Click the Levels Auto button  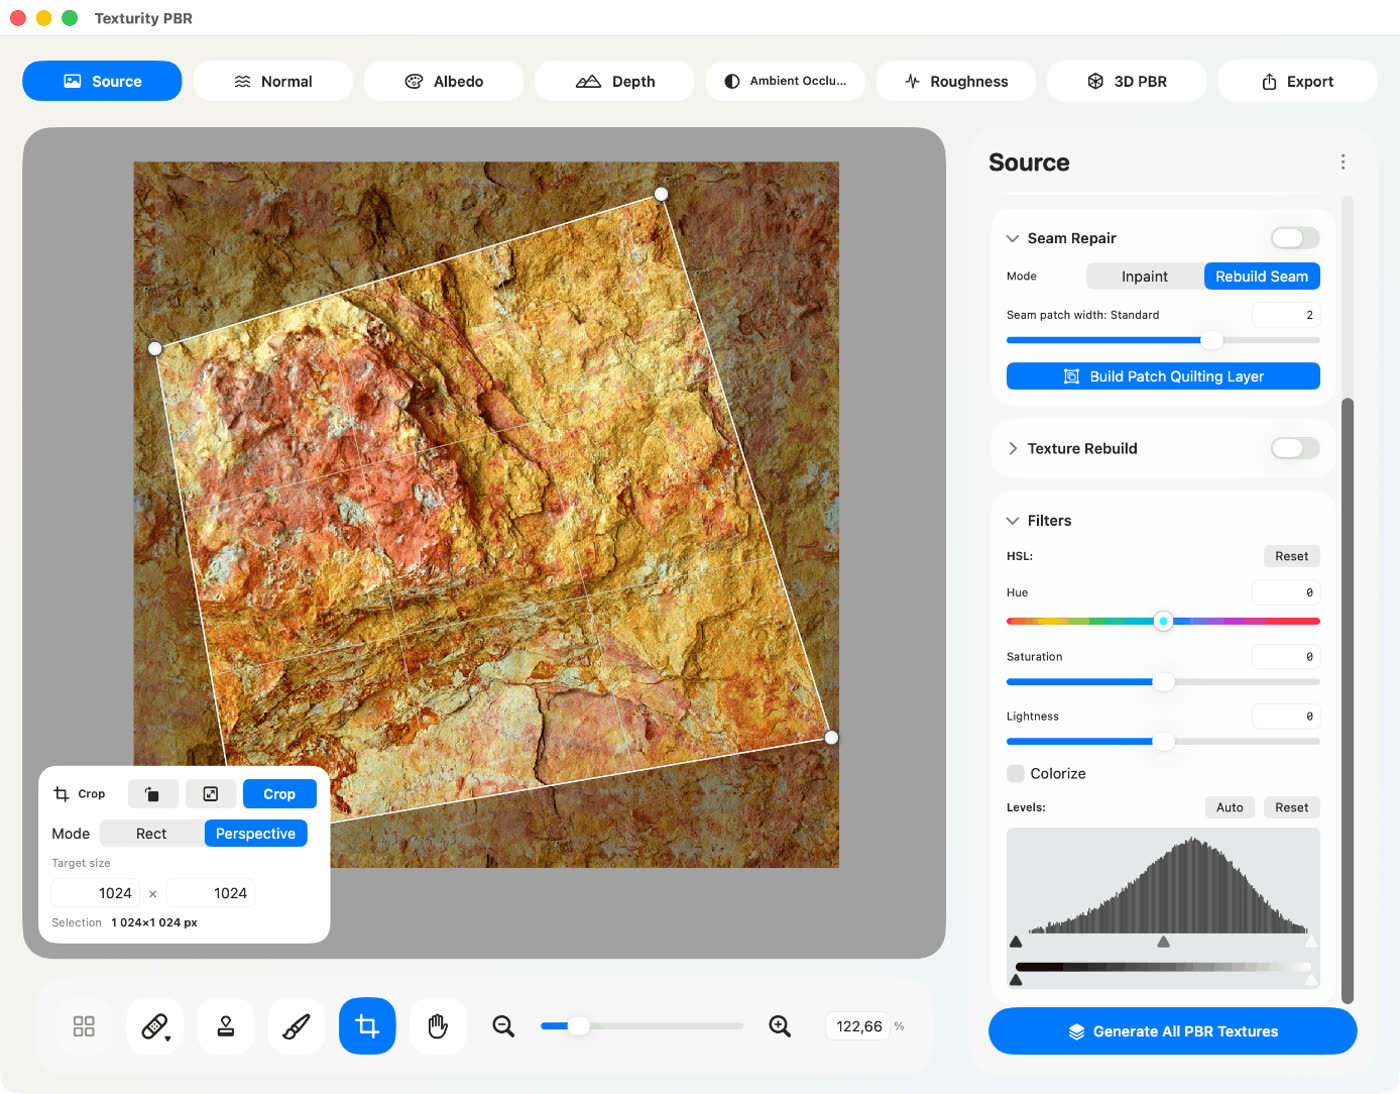click(x=1230, y=807)
